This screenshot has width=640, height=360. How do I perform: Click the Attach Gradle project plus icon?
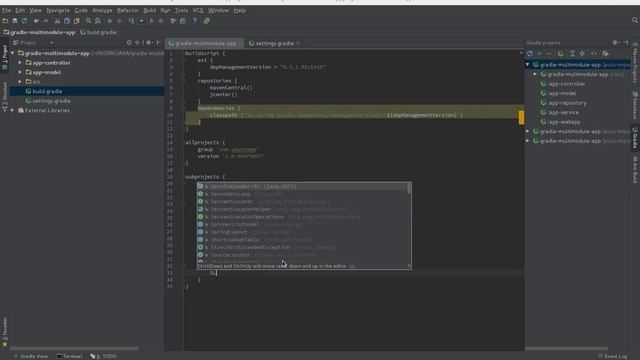[540, 53]
